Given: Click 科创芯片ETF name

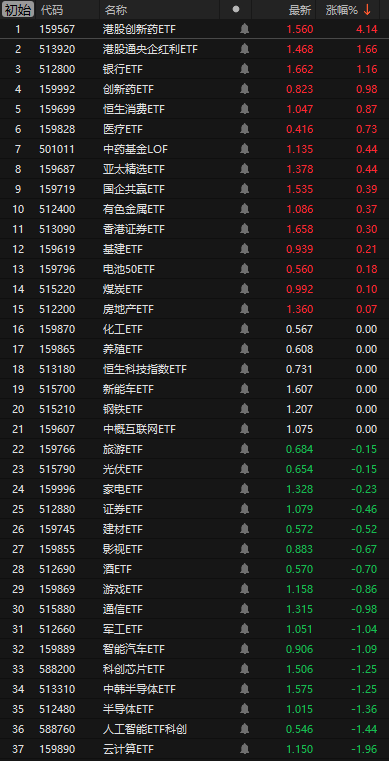Looking at the screenshot, I should click(134, 669).
